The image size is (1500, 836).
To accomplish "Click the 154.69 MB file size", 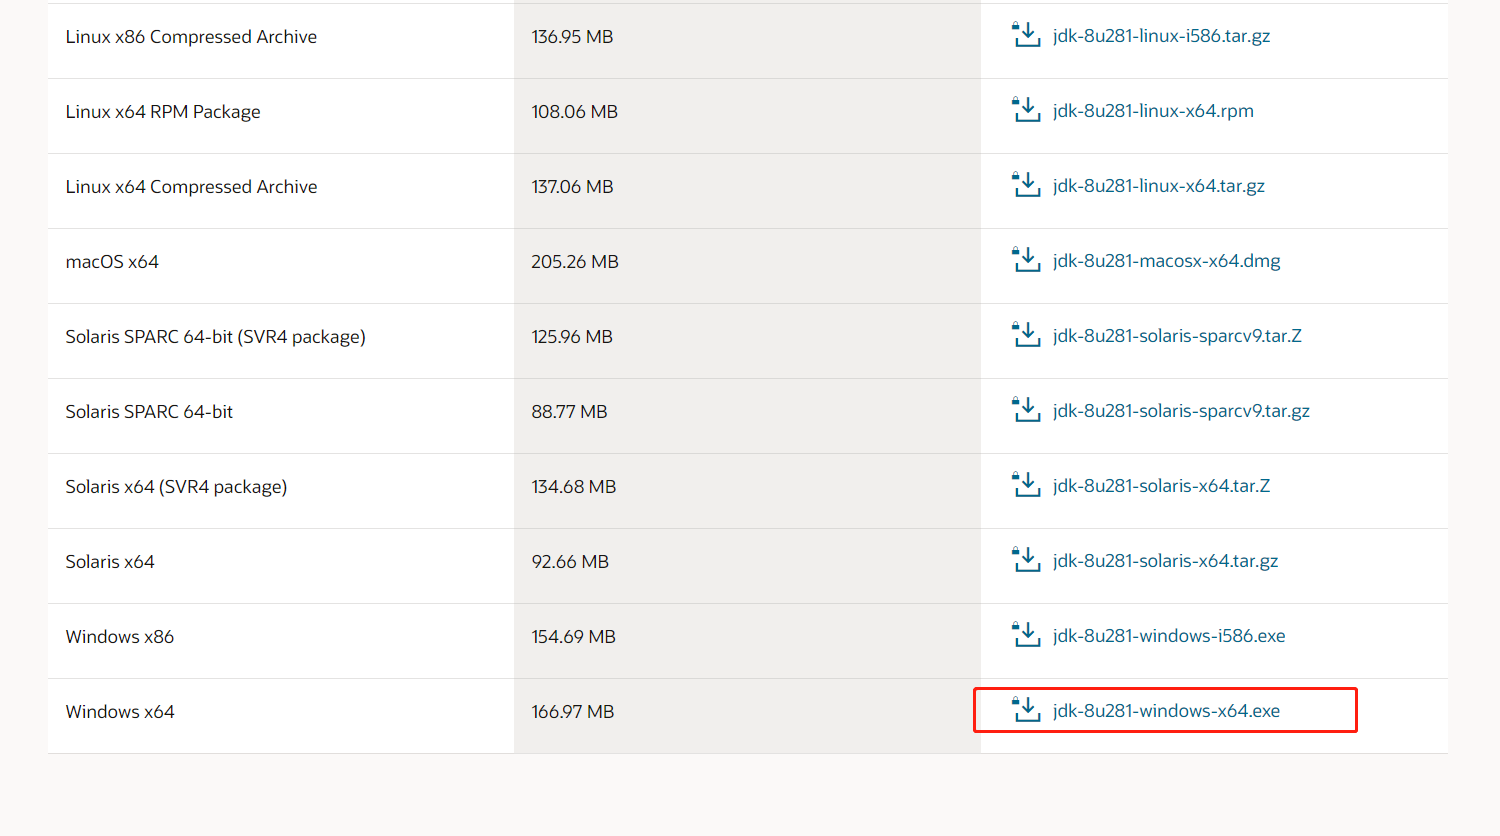I will coord(574,637).
